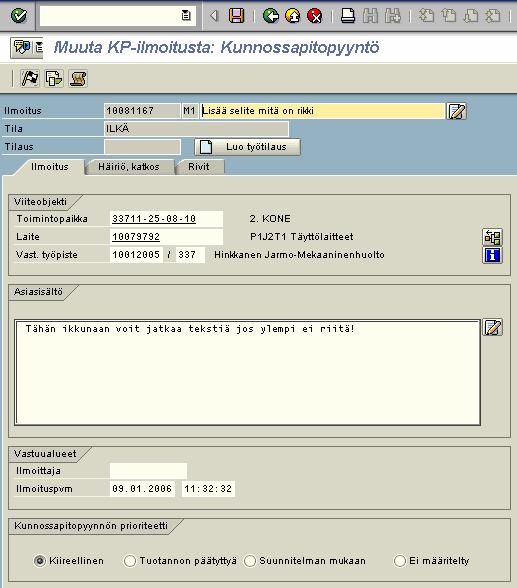Select the Suunnitelman mukaan radio button

(250, 561)
